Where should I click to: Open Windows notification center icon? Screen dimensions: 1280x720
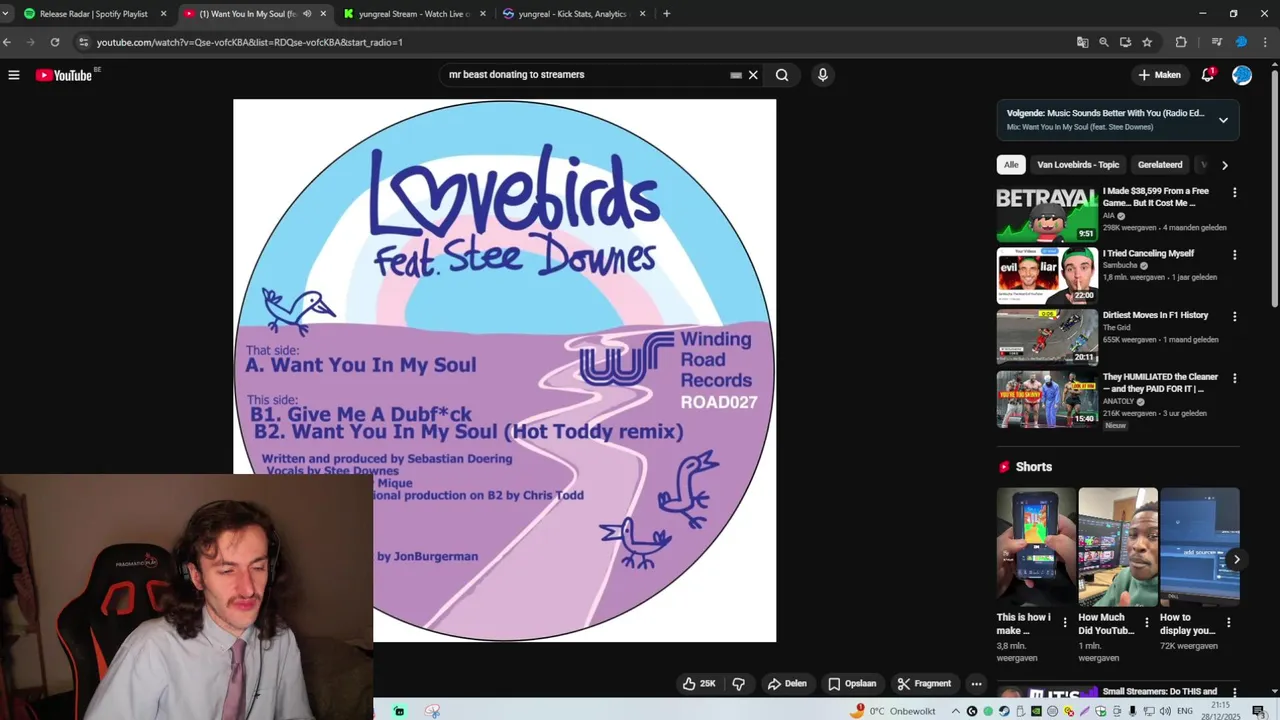click(1259, 711)
